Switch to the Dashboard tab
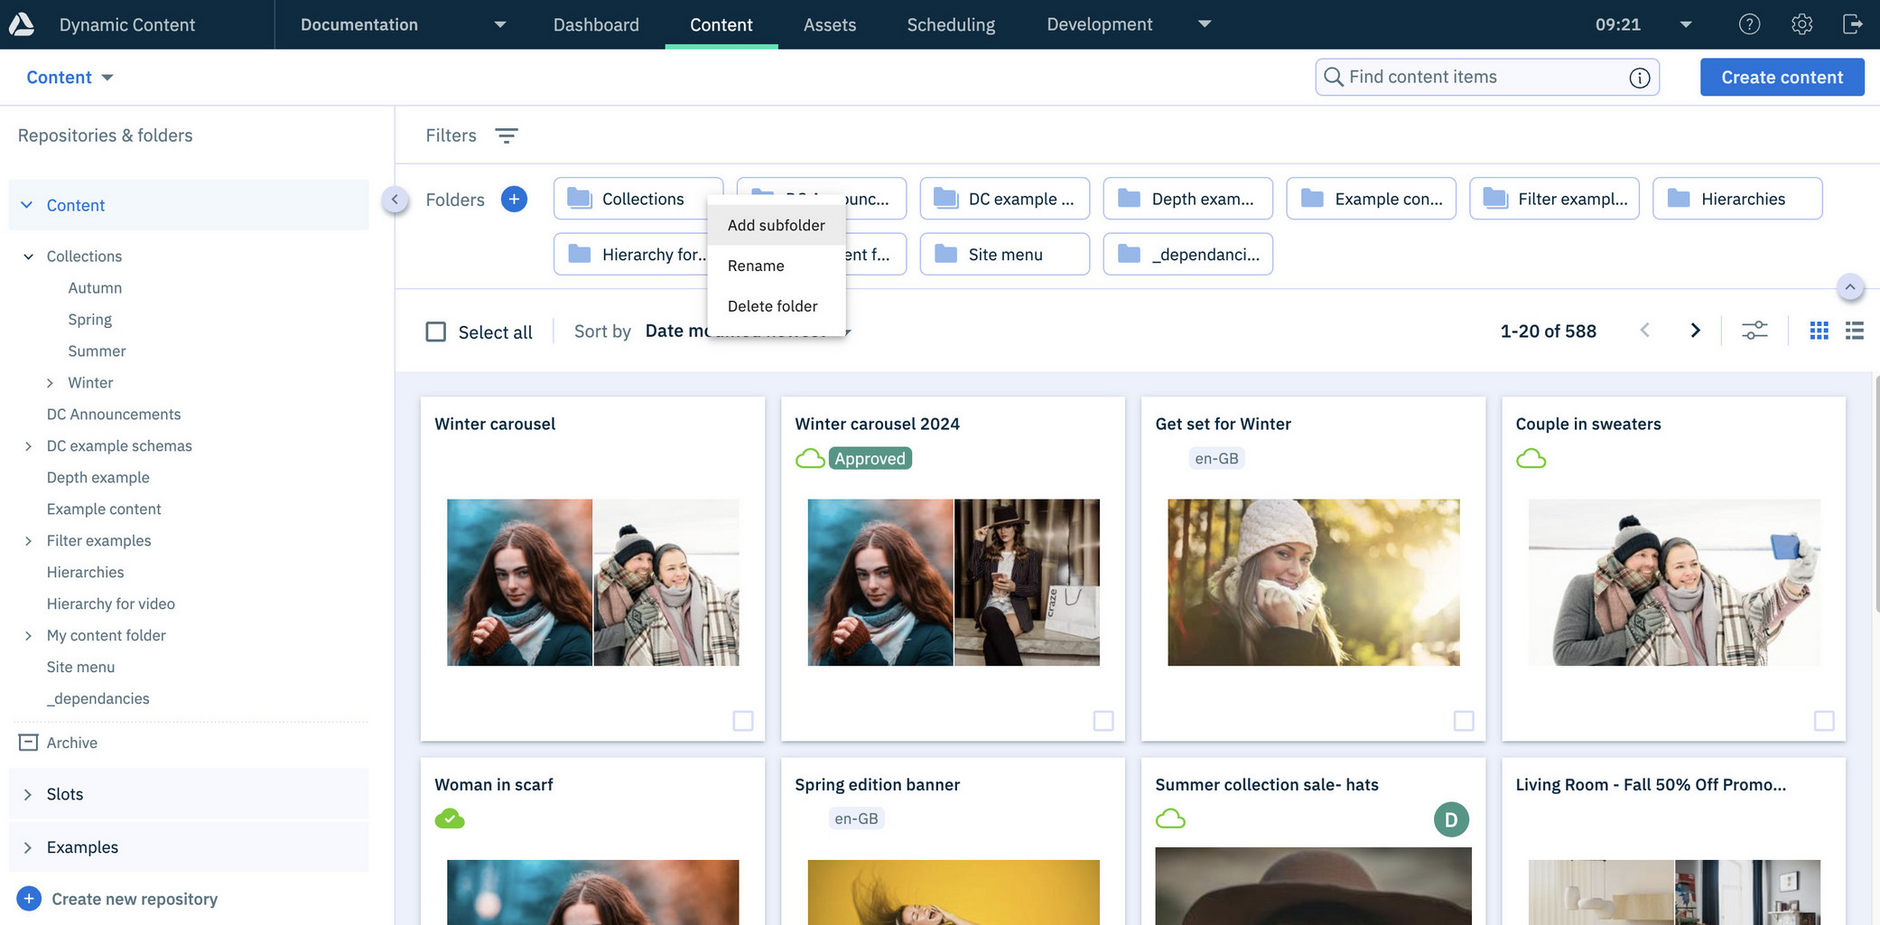1880x925 pixels. coord(596,24)
